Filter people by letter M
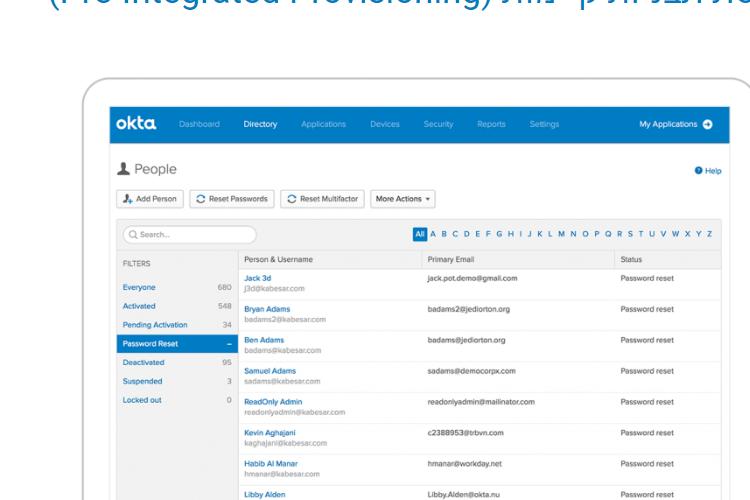The height and width of the screenshot is (500, 750). pos(561,234)
